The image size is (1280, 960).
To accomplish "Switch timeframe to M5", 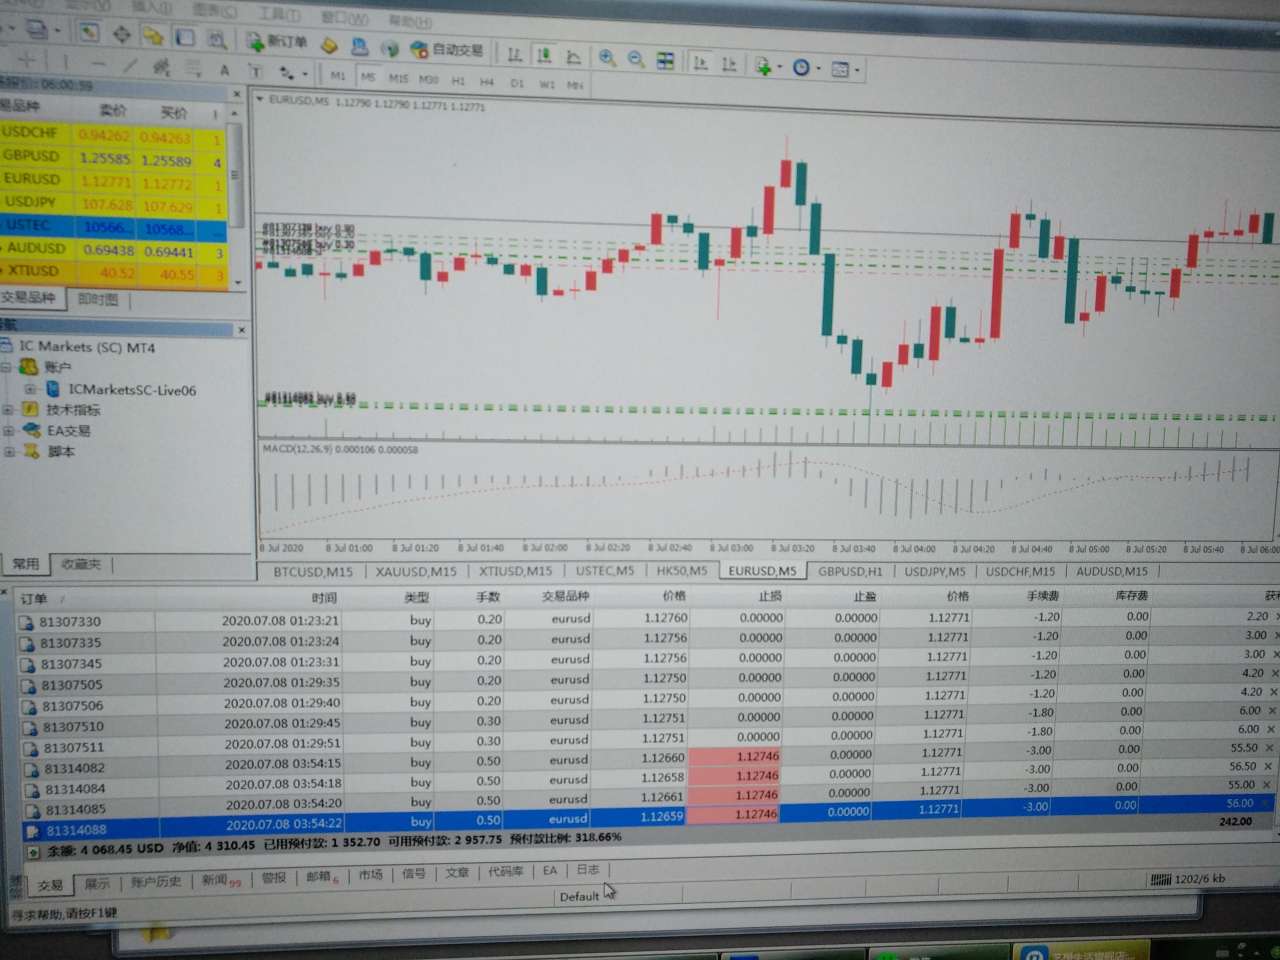I will tap(367, 76).
